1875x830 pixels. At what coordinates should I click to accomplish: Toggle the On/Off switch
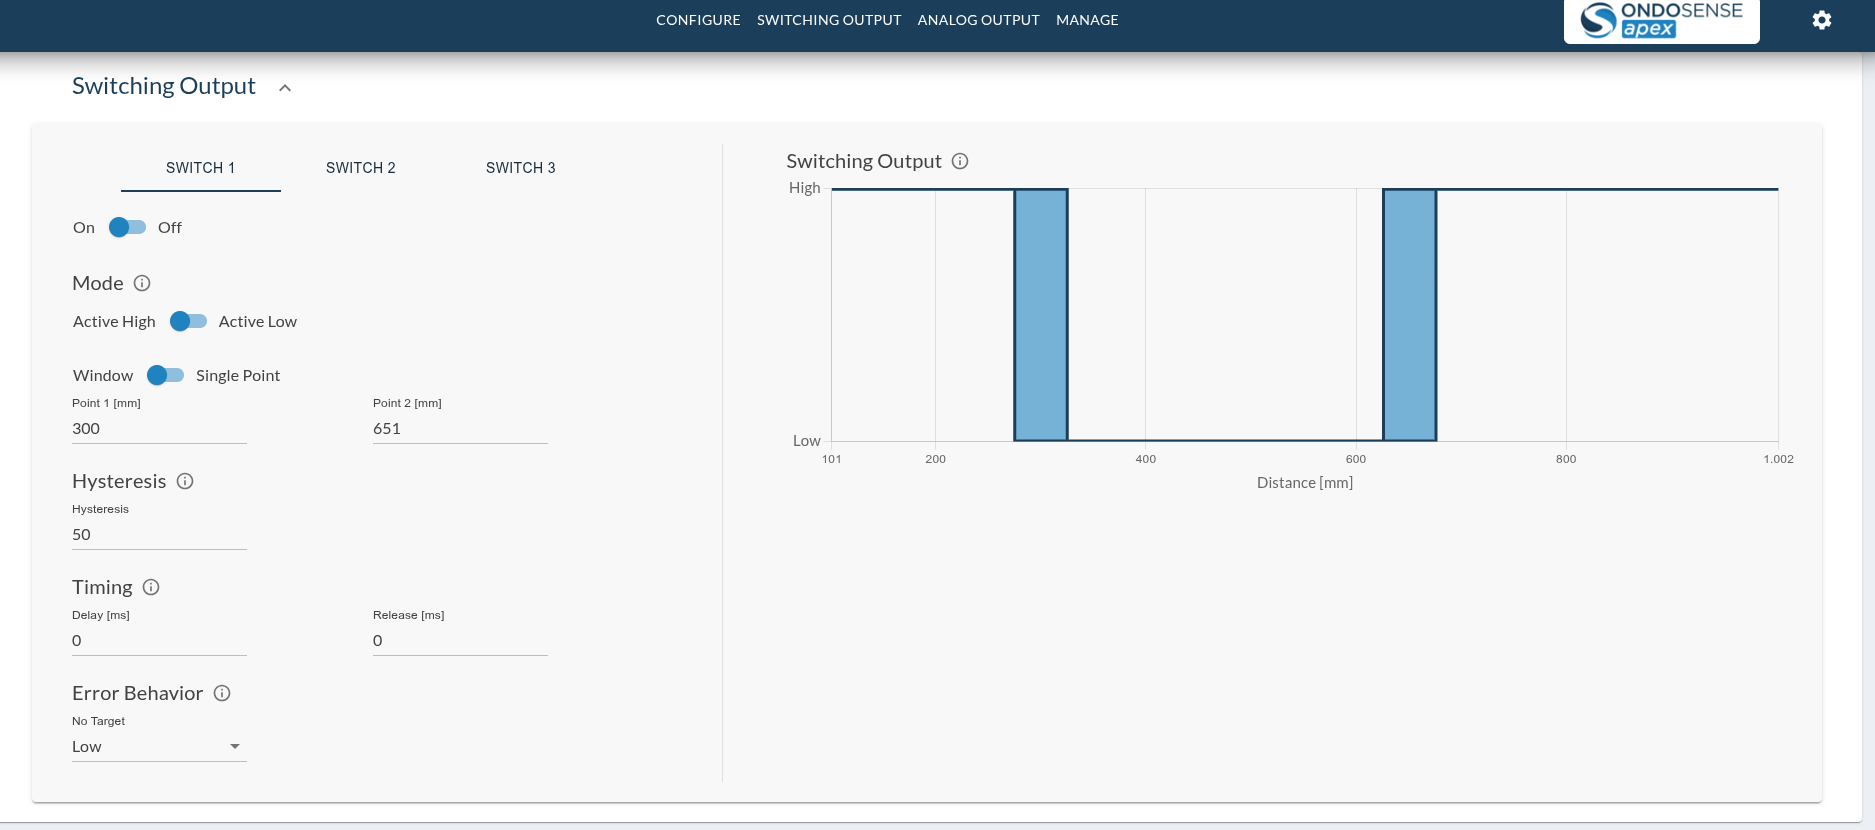(x=127, y=227)
